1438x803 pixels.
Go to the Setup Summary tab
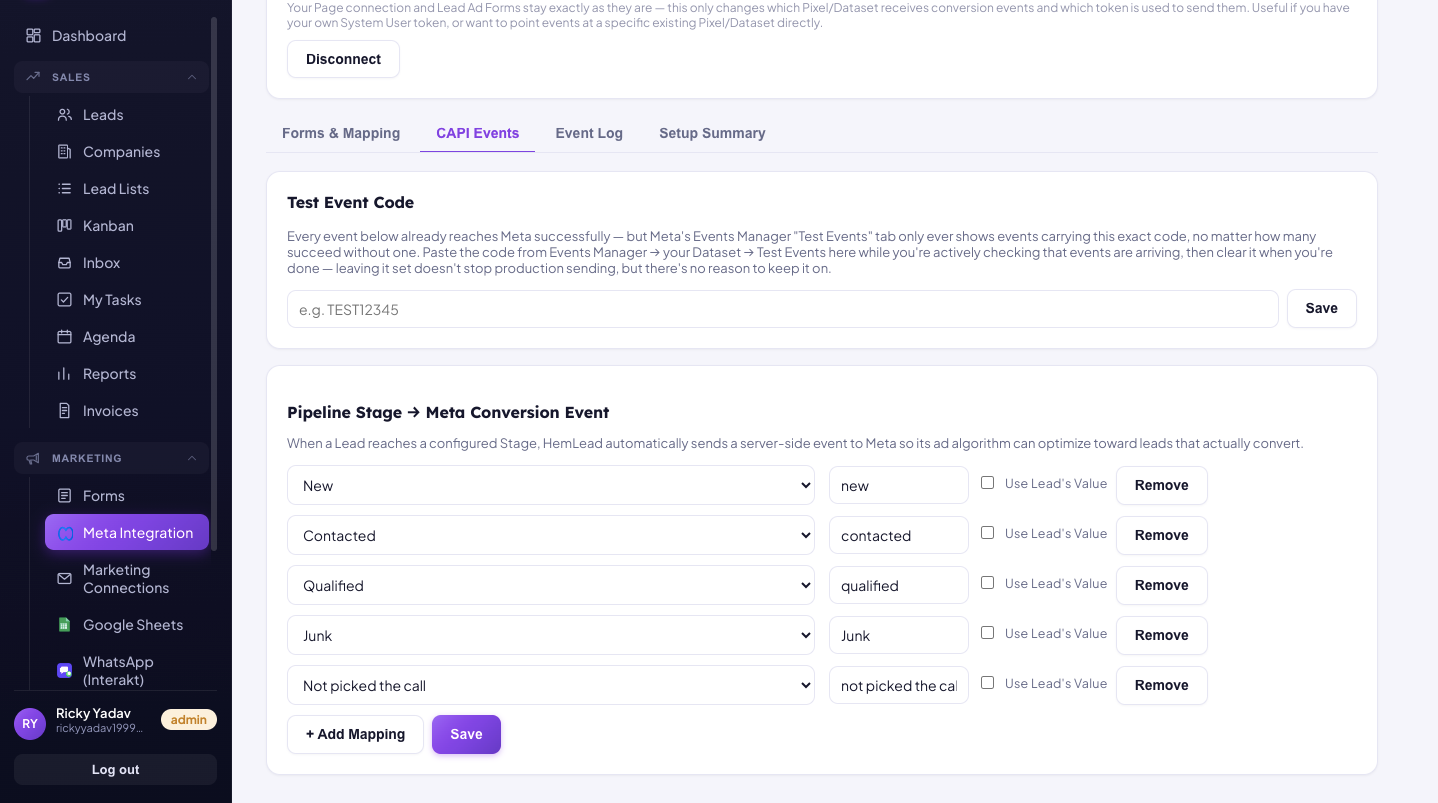click(712, 133)
